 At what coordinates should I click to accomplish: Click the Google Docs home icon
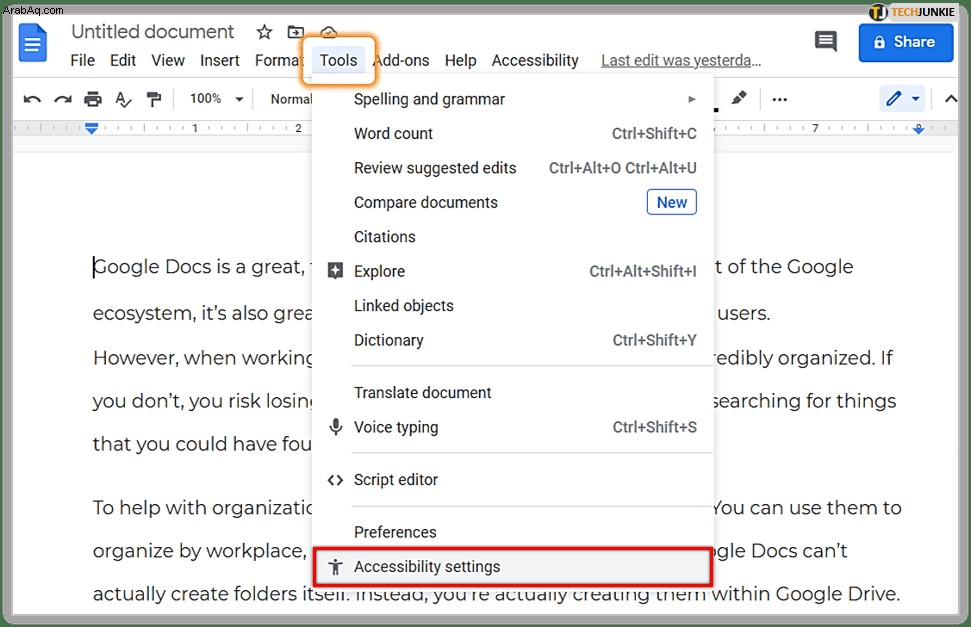click(33, 43)
